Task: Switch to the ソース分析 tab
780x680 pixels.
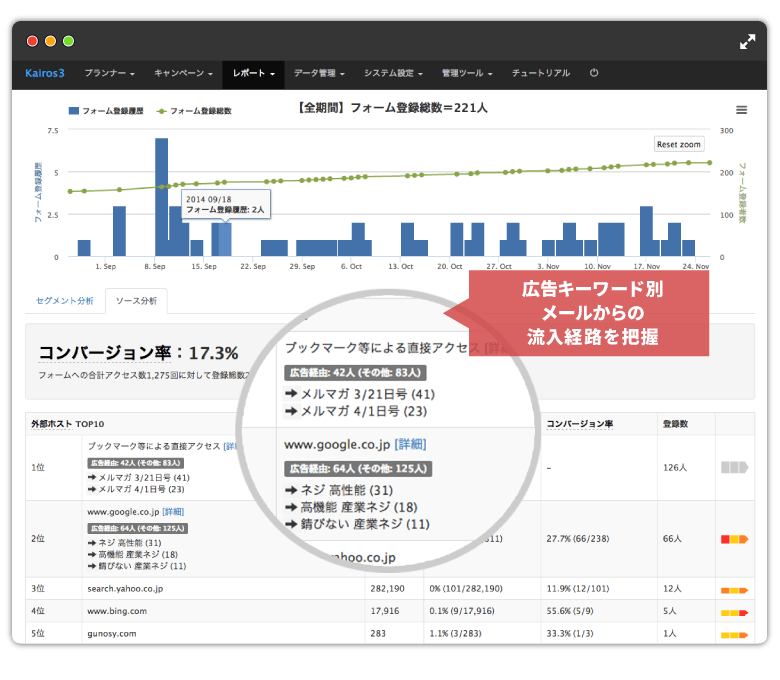Action: pyautogui.click(x=136, y=301)
